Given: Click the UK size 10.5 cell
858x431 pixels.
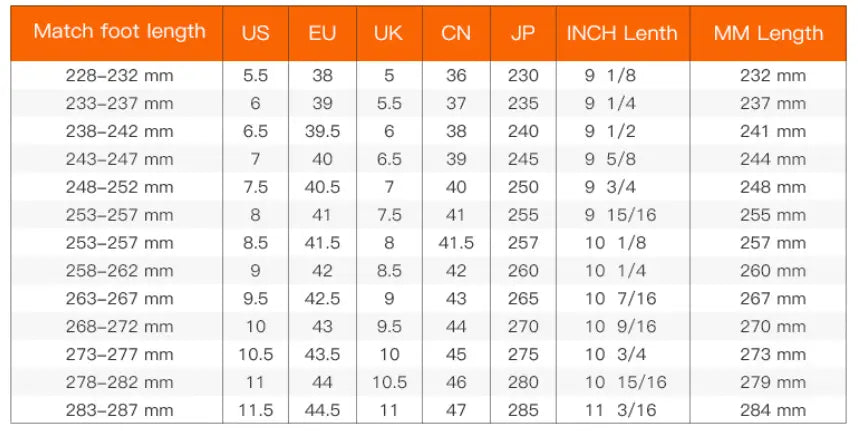Looking at the screenshot, I should coord(389,382).
